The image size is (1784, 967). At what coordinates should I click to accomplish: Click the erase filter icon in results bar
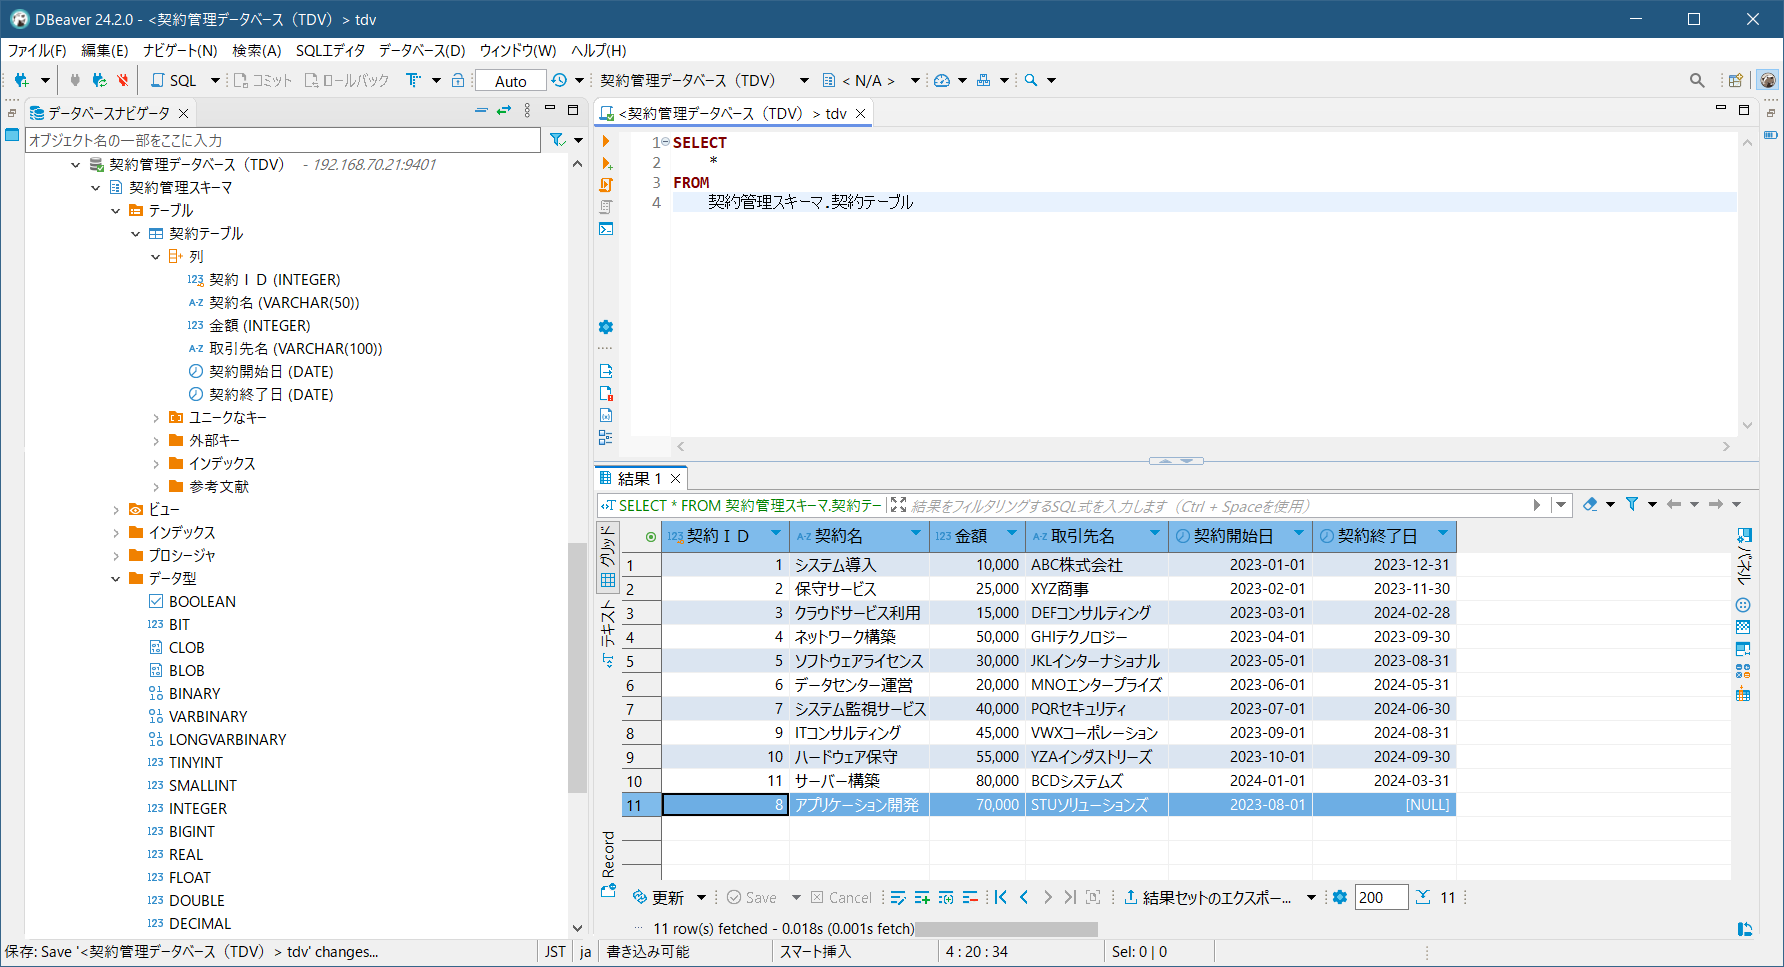1590,504
